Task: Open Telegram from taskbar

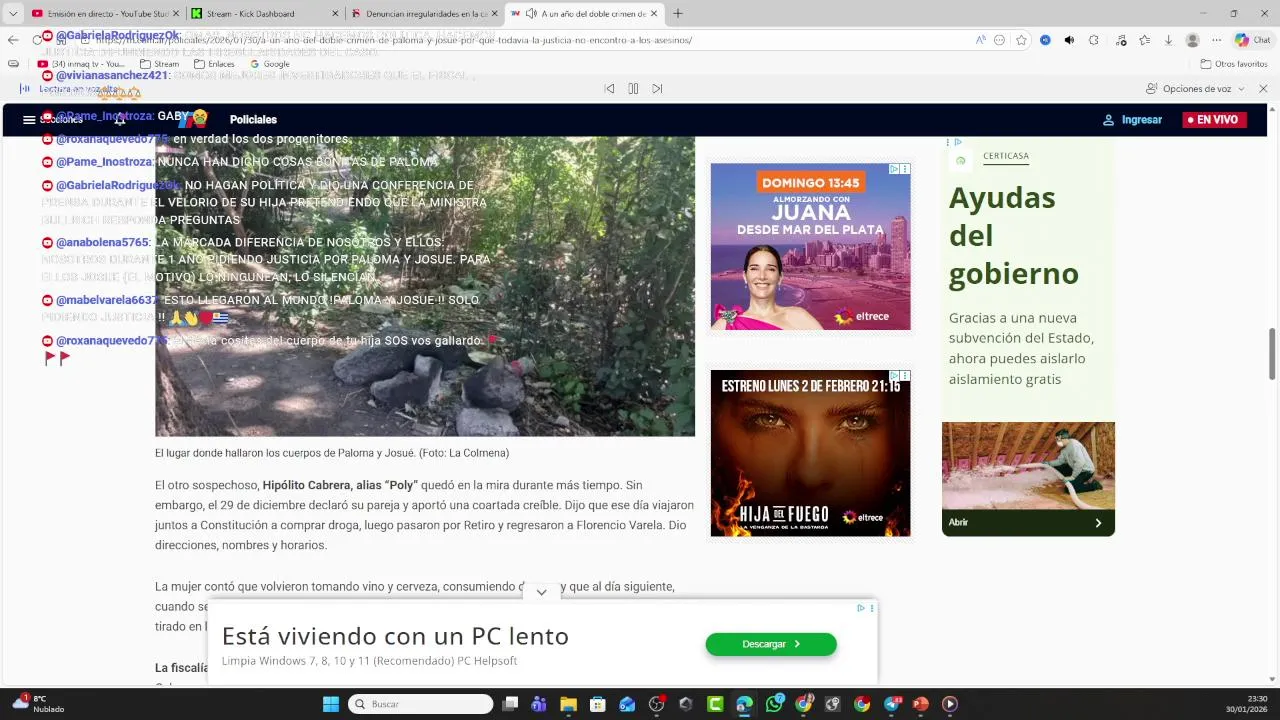Action: 892,704
